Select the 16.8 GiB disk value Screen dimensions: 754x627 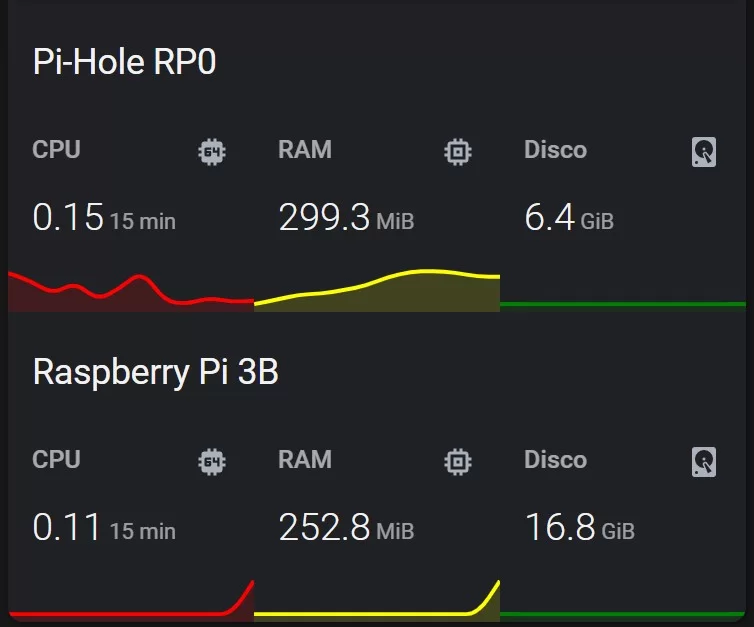pos(560,527)
